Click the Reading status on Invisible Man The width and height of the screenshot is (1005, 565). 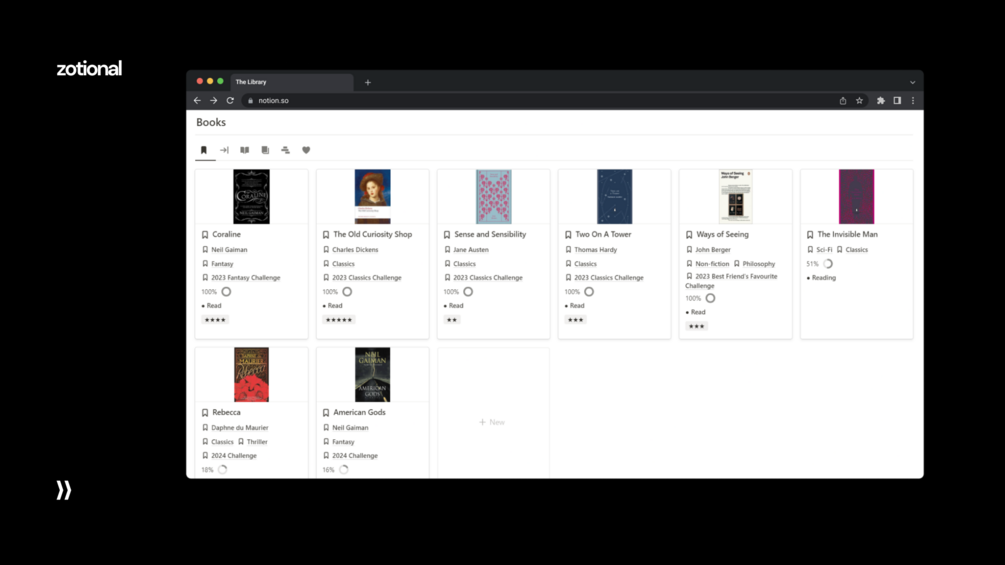coord(824,278)
